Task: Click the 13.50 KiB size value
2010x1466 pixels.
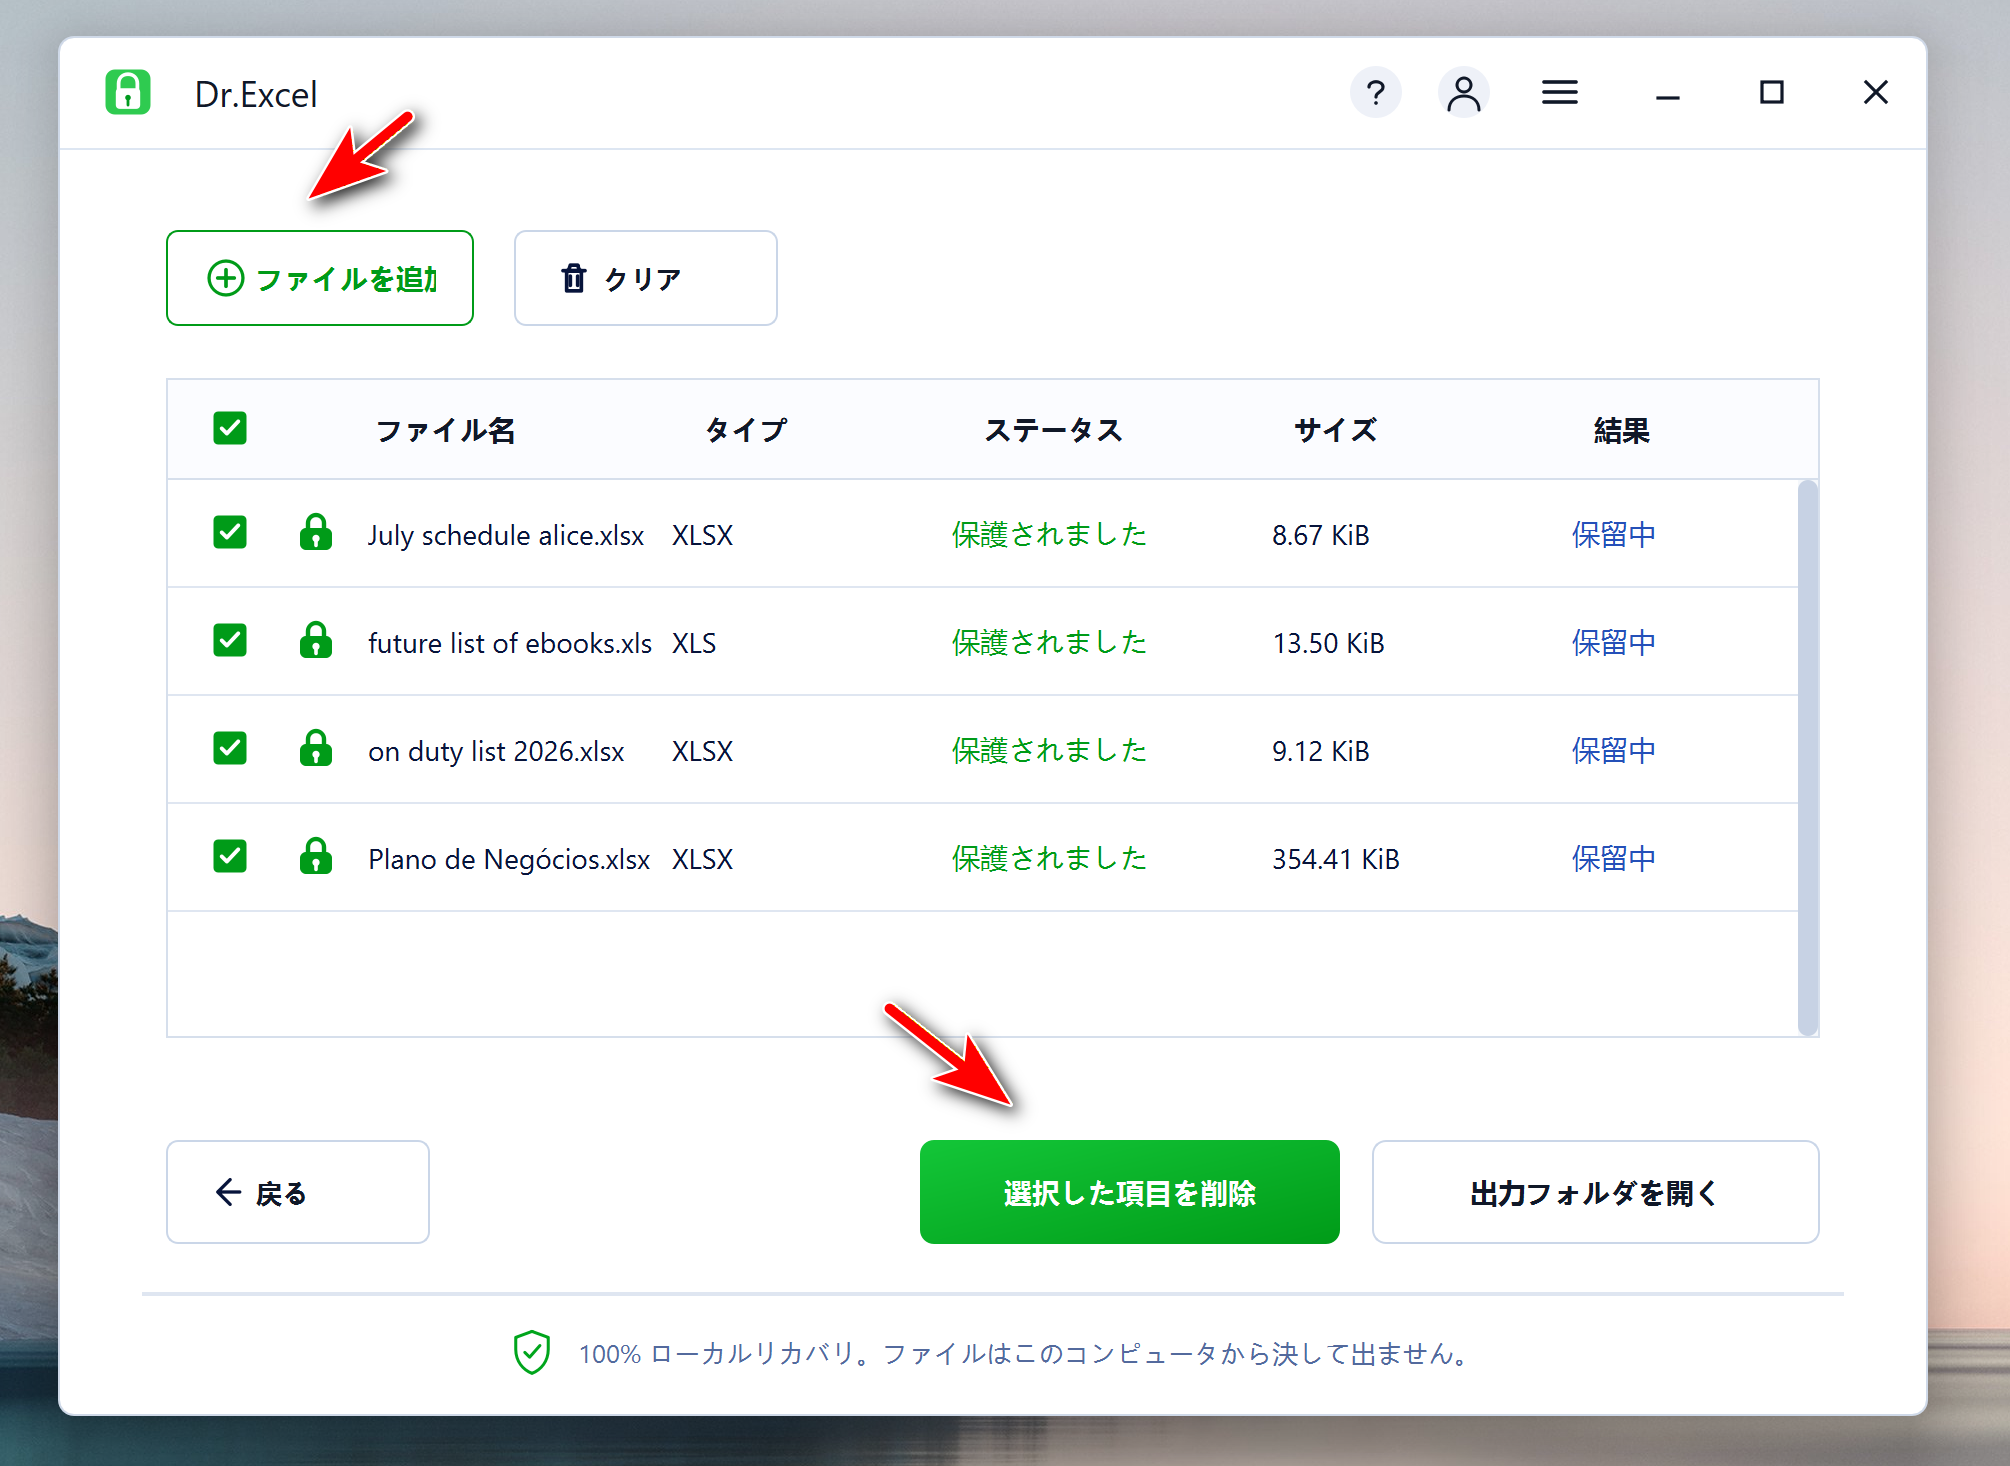Action: [x=1329, y=643]
